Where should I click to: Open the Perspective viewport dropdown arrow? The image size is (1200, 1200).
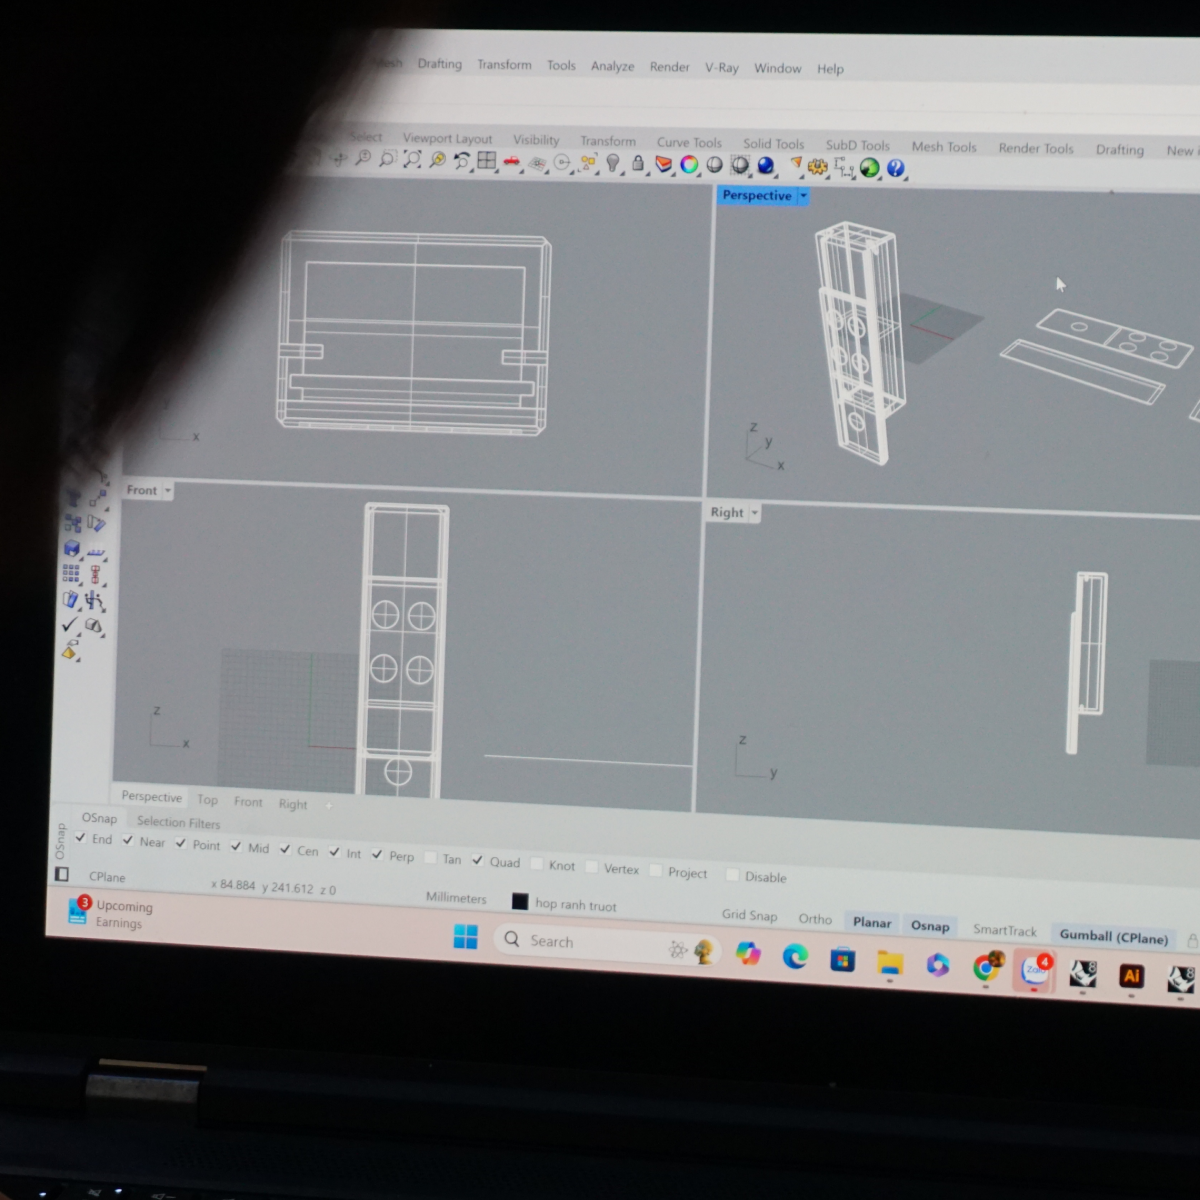click(803, 197)
